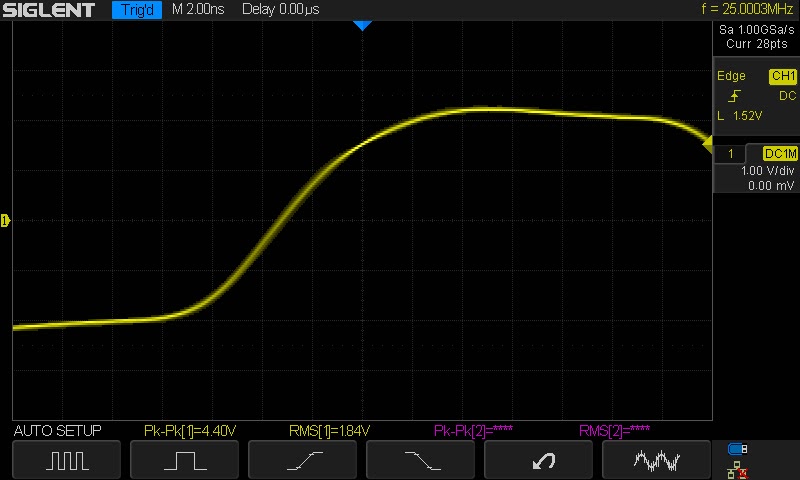
Task: Click the network disconnected status icon
Action: tap(737, 470)
